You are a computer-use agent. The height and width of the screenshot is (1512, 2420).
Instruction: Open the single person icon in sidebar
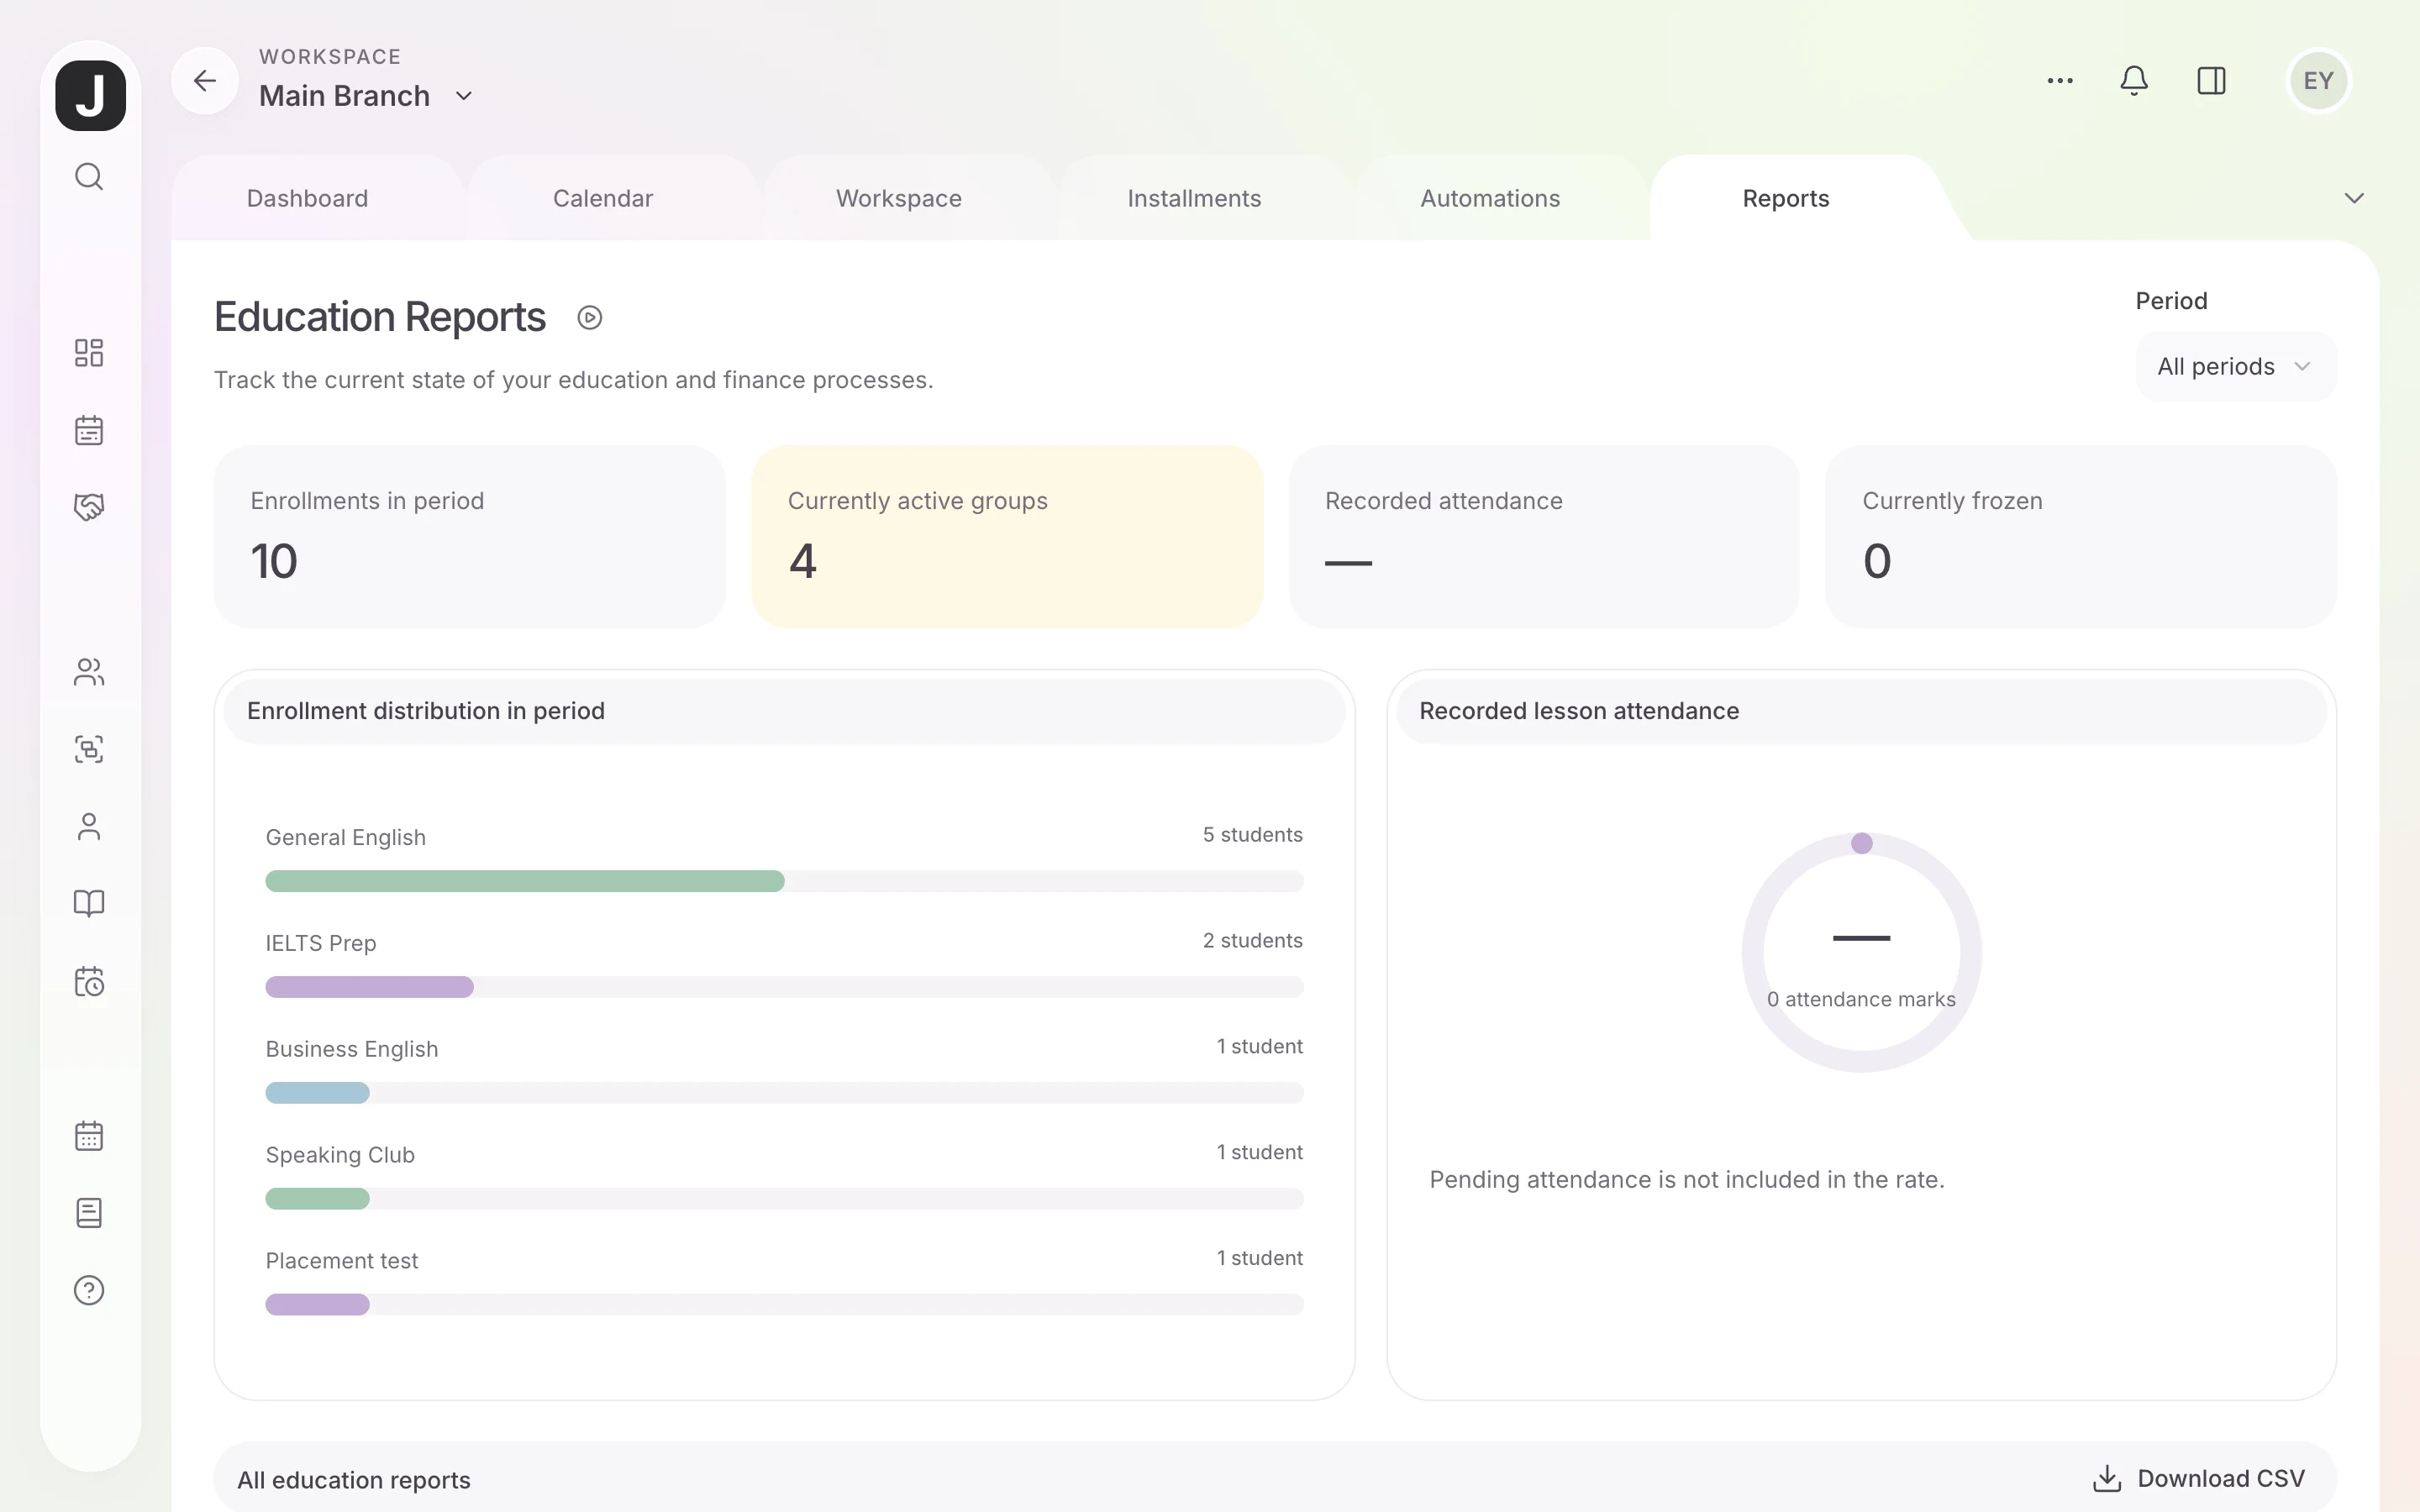(x=89, y=827)
